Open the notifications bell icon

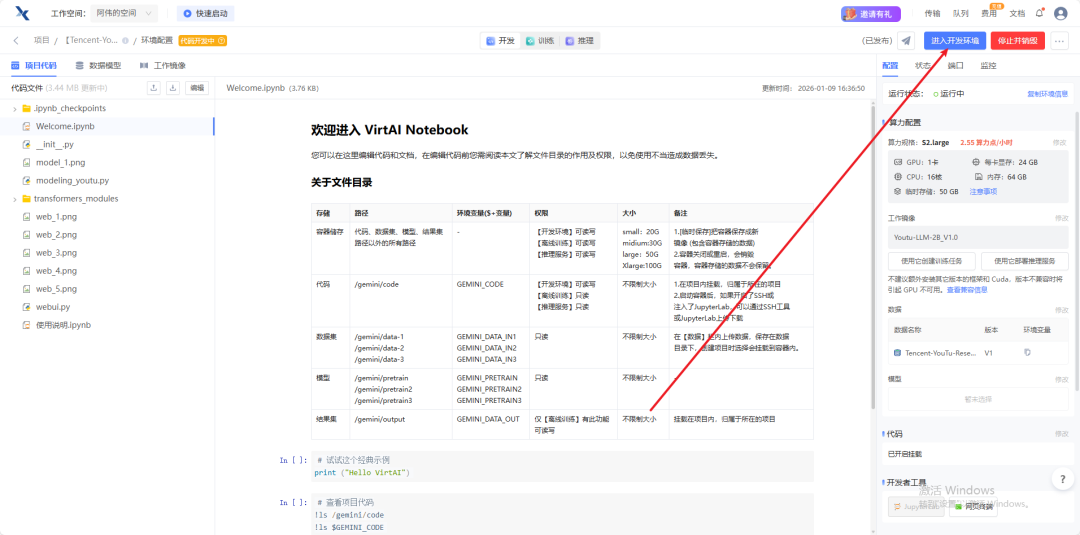1039,12
